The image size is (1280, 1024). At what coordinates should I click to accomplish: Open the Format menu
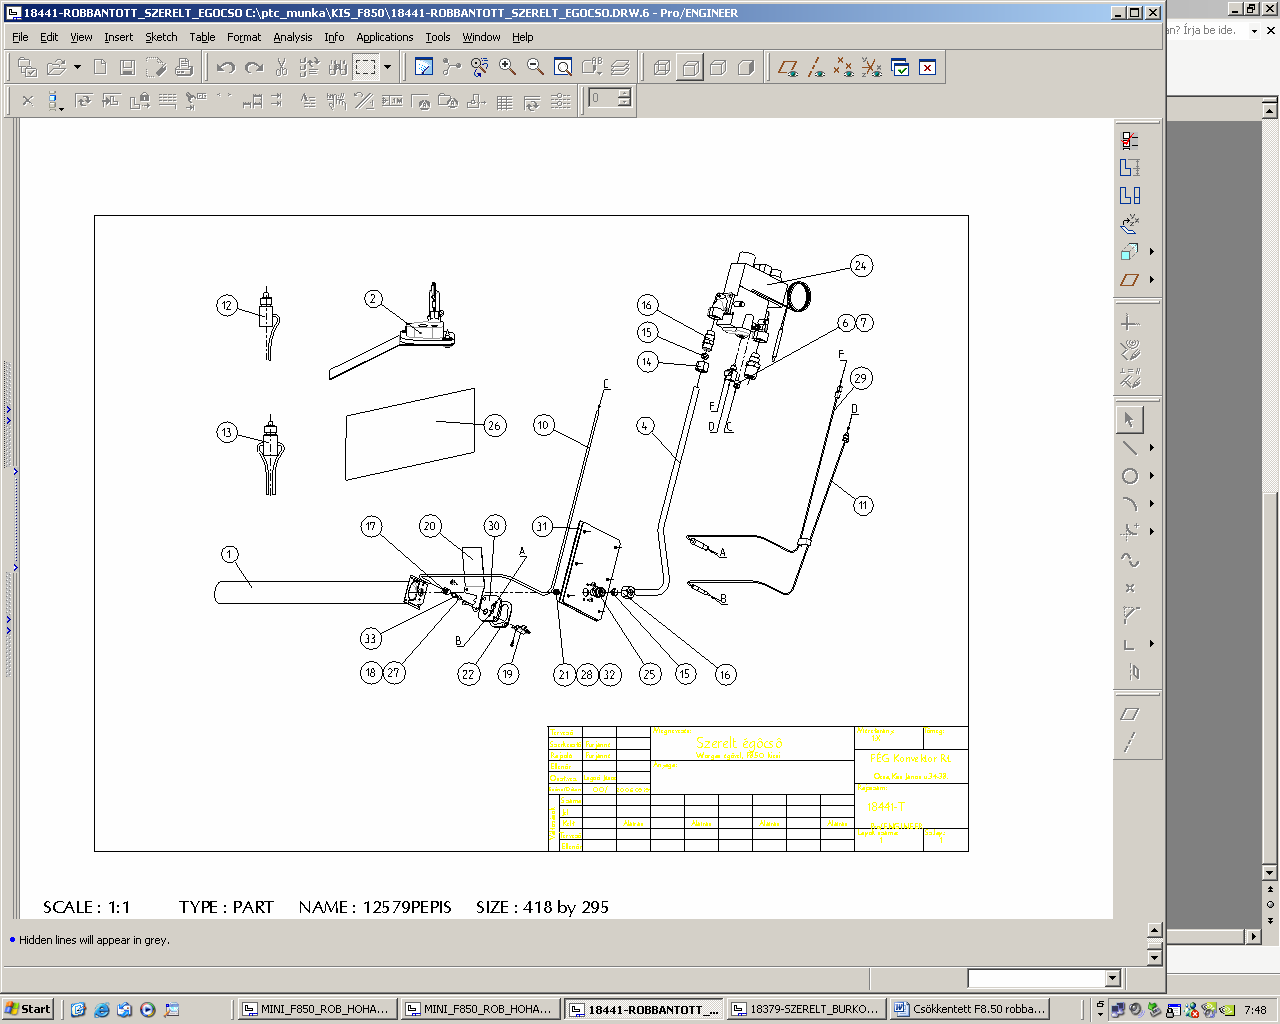click(x=244, y=37)
